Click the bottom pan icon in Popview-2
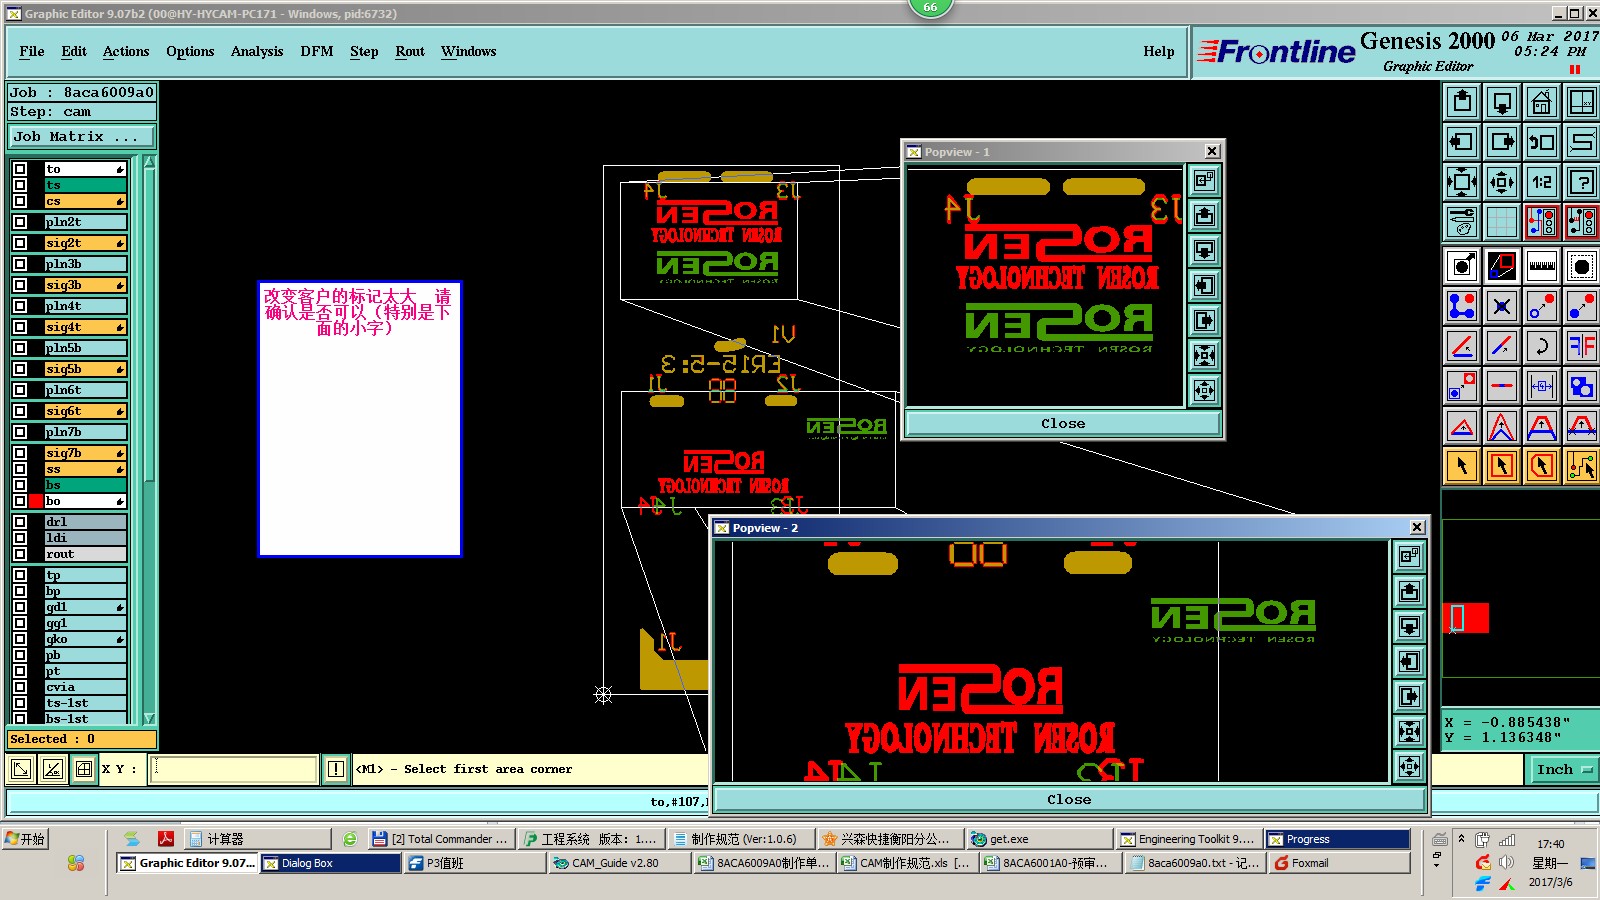This screenshot has width=1600, height=900. click(x=1409, y=766)
